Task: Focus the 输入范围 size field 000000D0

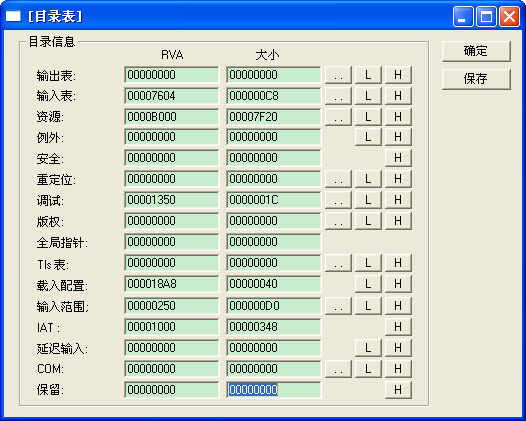Action: point(273,306)
